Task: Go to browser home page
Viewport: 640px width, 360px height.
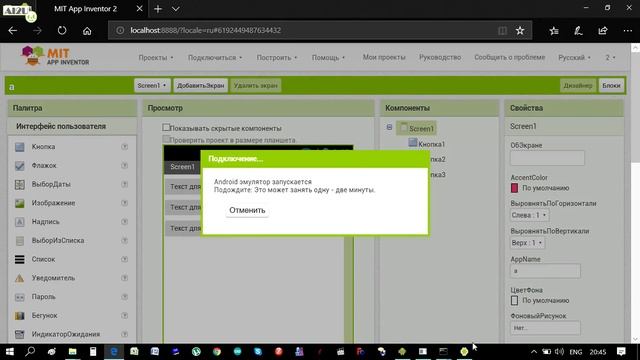Action: (x=87, y=31)
